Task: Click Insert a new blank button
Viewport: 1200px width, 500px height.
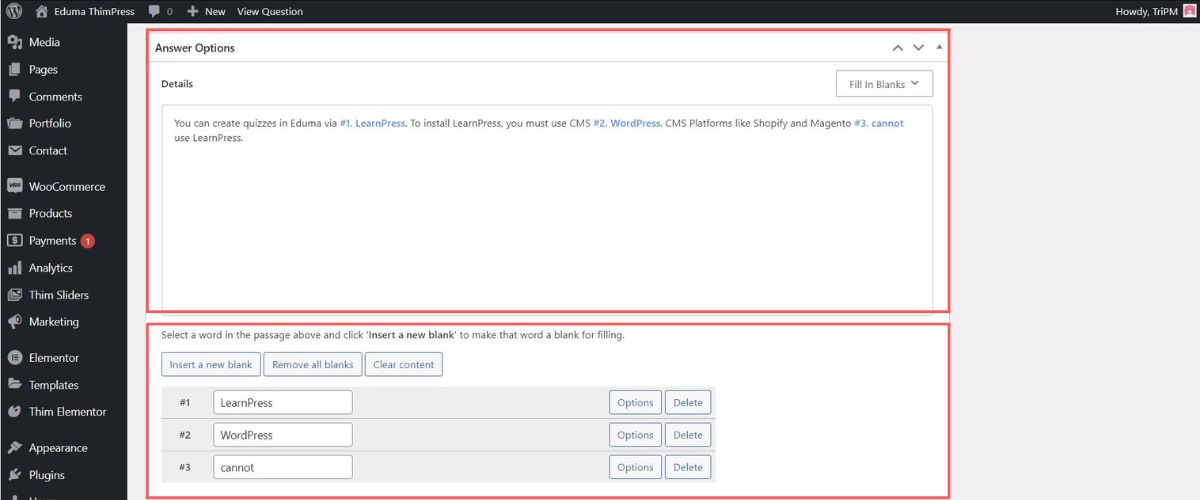Action: pyautogui.click(x=211, y=364)
